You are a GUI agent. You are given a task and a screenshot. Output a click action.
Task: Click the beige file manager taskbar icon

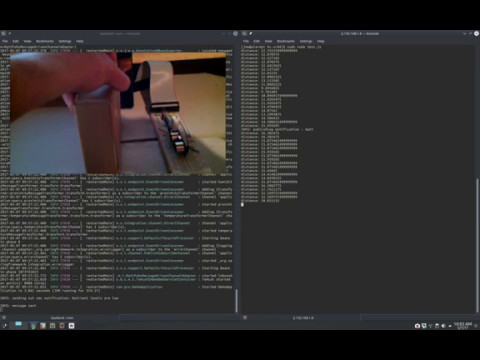point(52,326)
